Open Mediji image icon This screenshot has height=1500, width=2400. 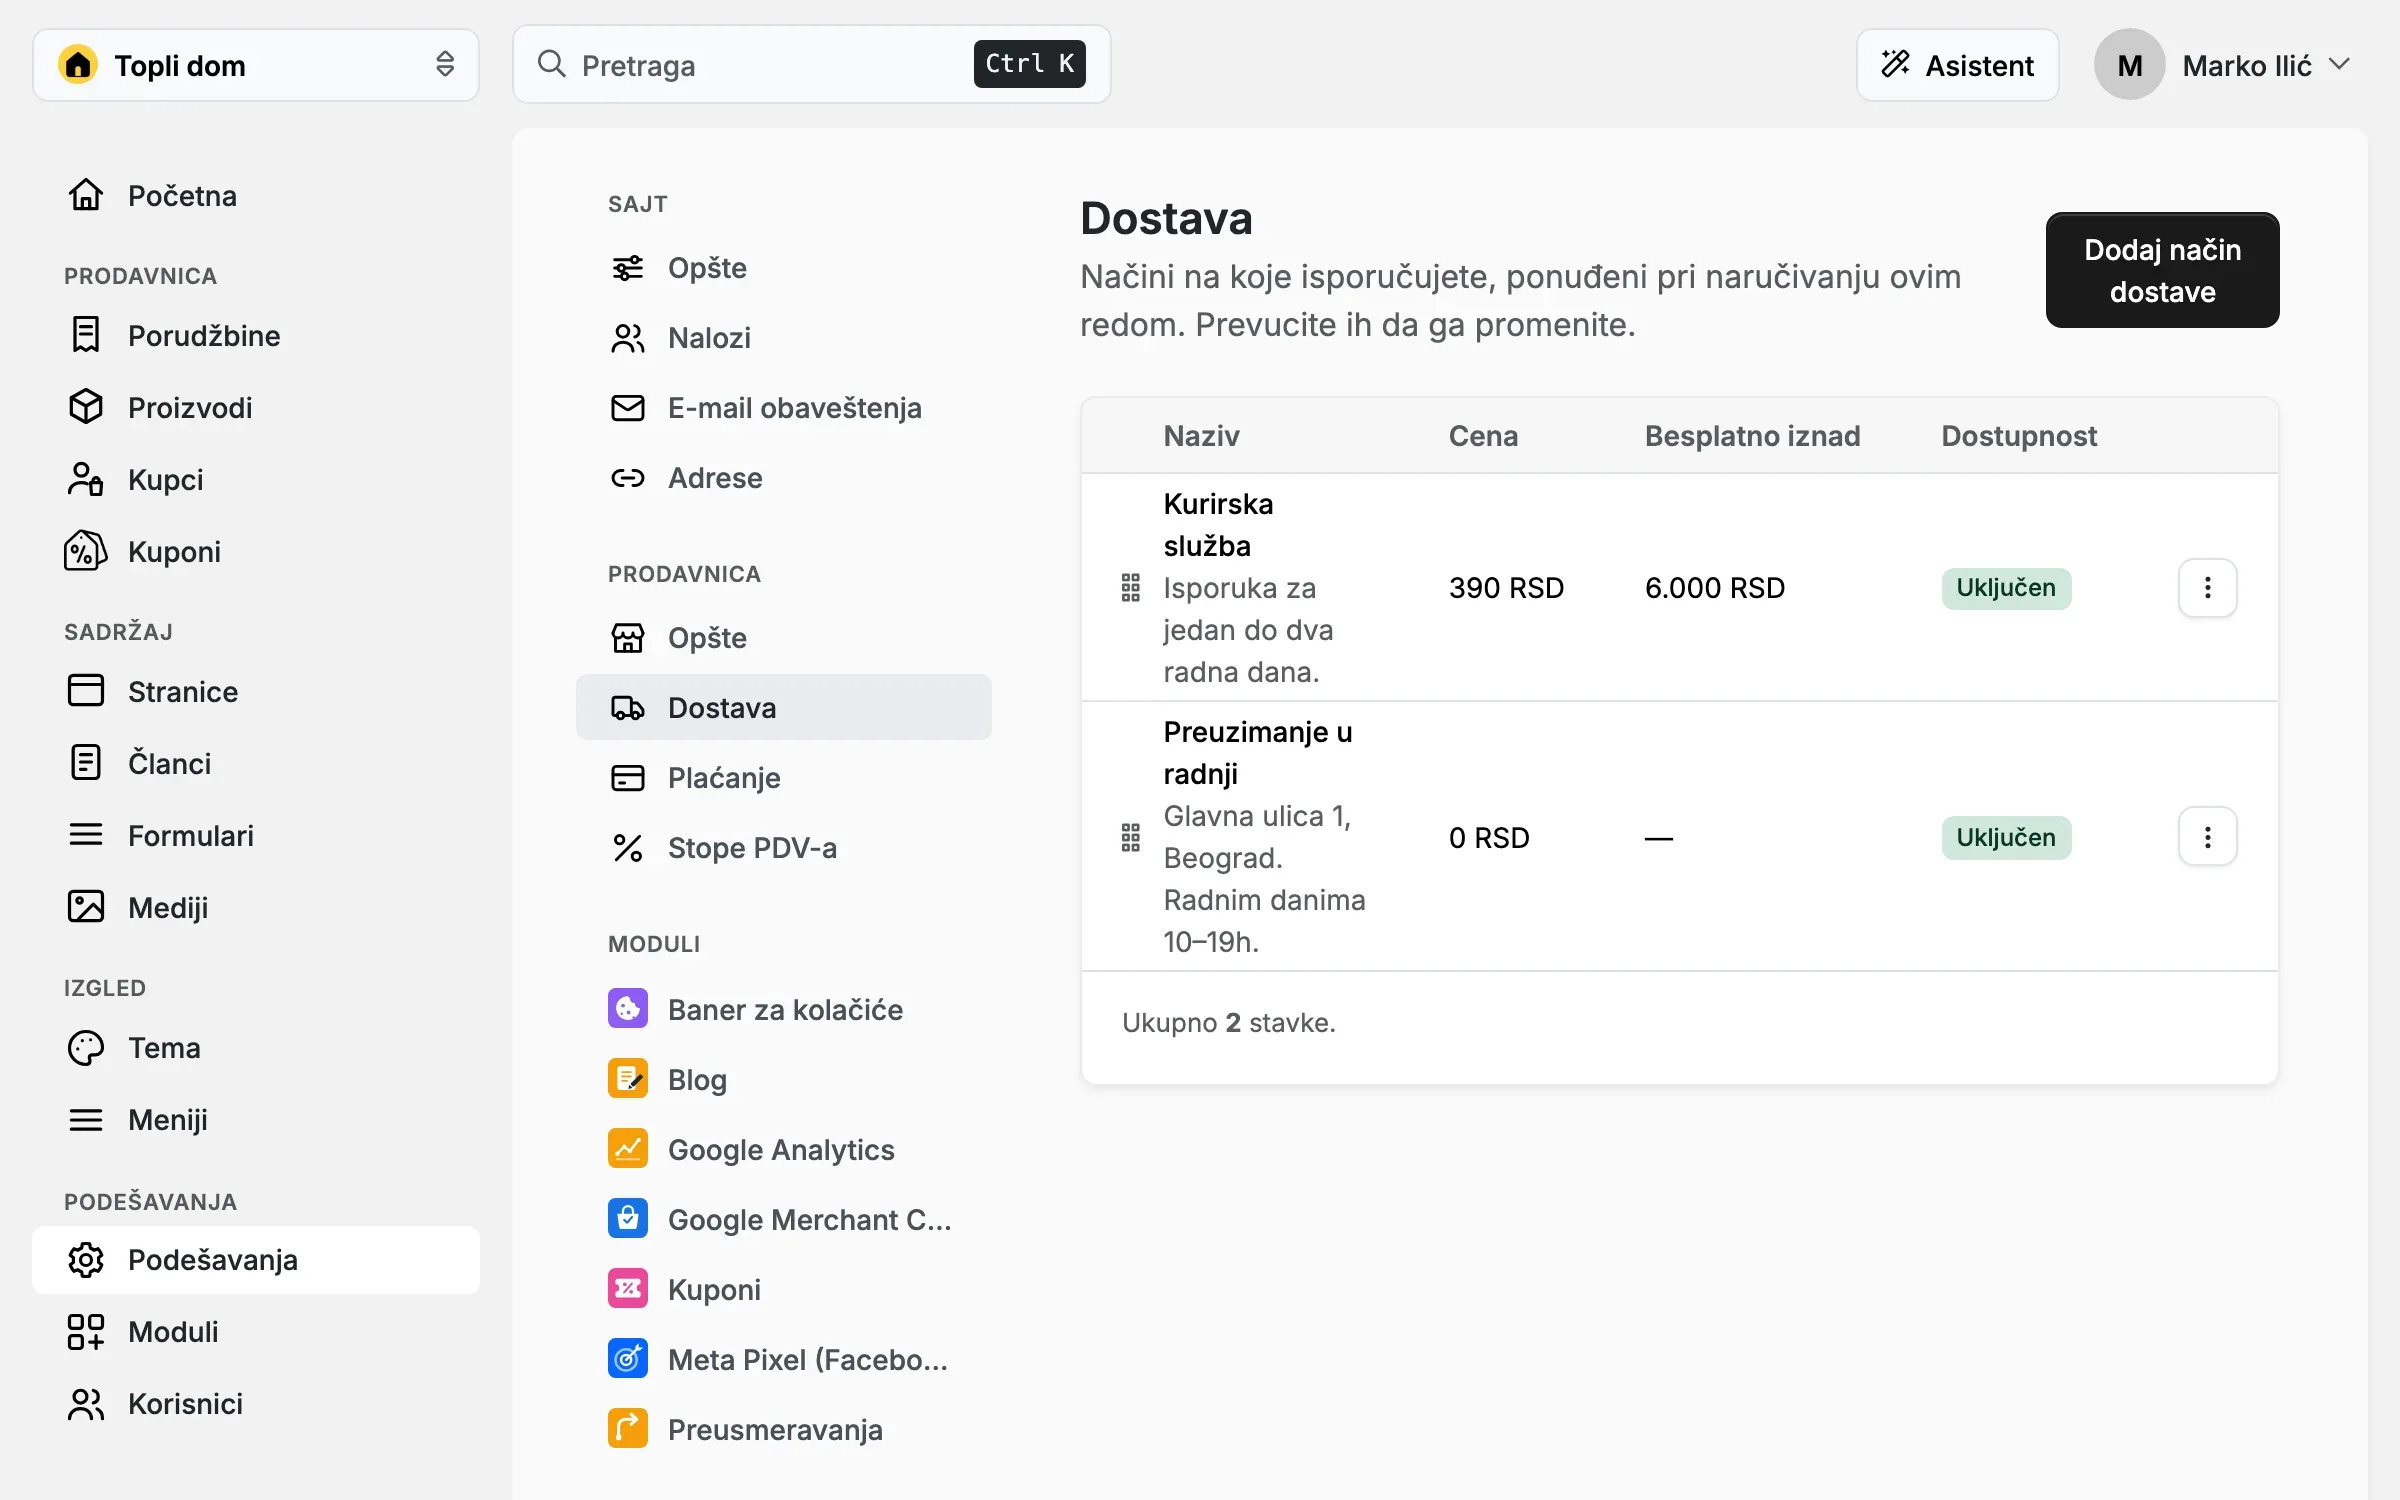(86, 907)
